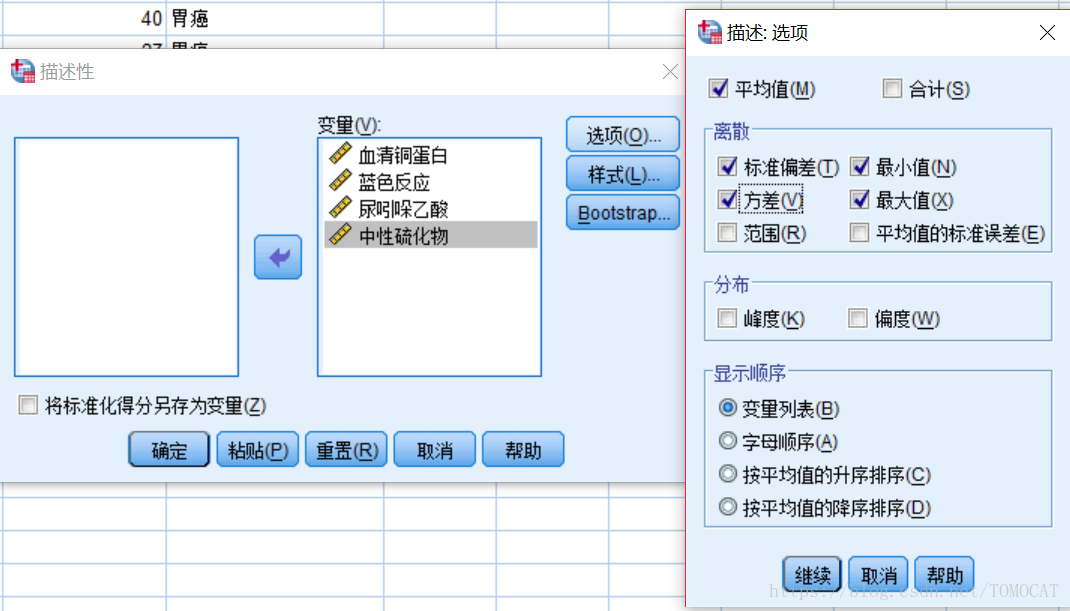Image resolution: width=1070 pixels, height=611 pixels.
Task: Open the 样式(L)... button
Action: 622,173
